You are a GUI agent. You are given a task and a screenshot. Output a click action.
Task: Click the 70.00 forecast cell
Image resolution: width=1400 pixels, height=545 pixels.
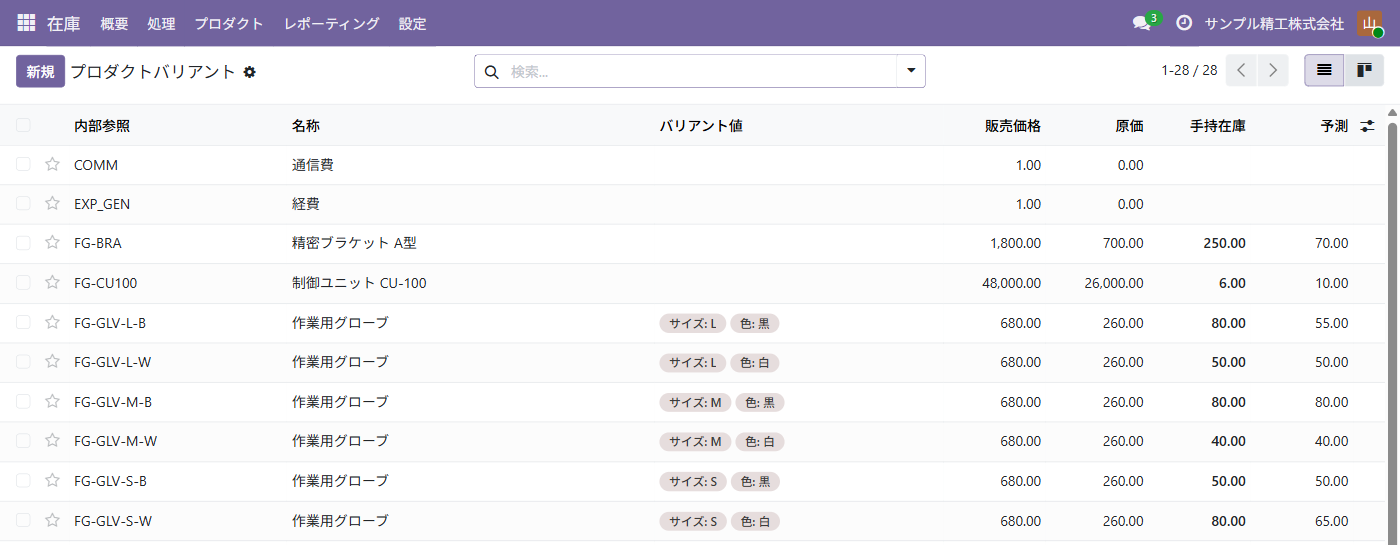point(1332,243)
